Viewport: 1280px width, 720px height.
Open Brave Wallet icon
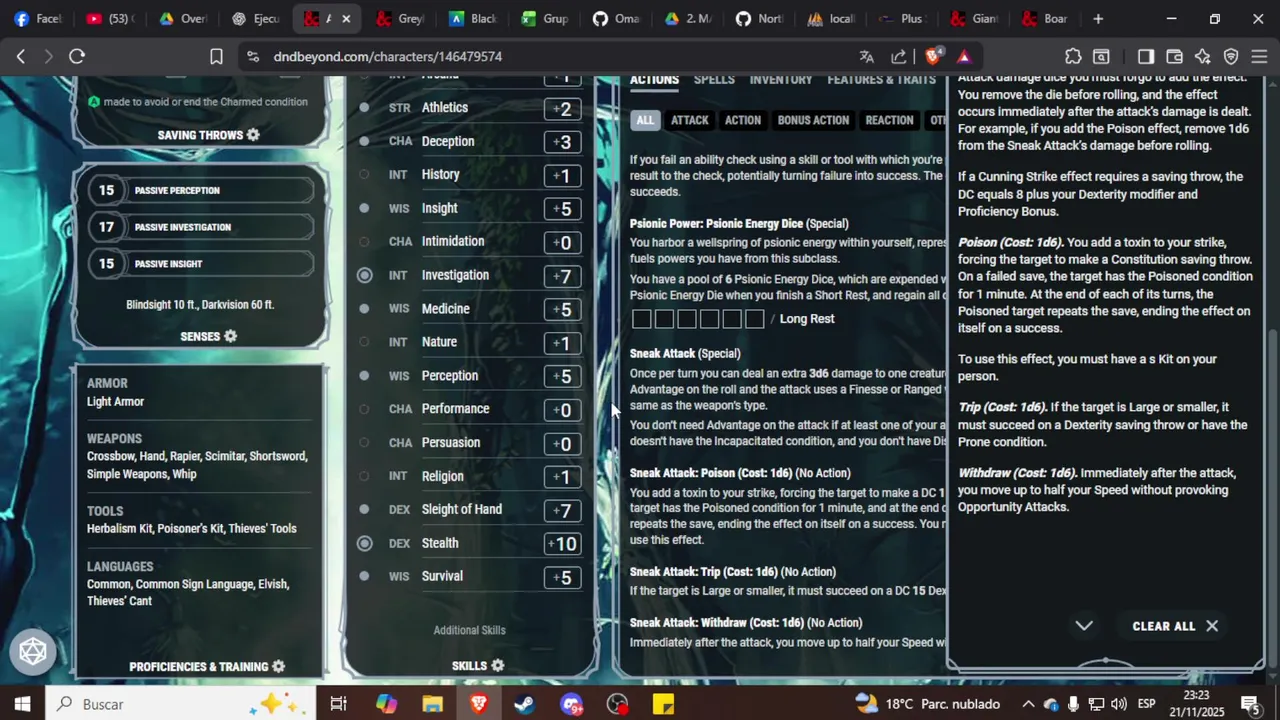pyautogui.click(x=1174, y=57)
